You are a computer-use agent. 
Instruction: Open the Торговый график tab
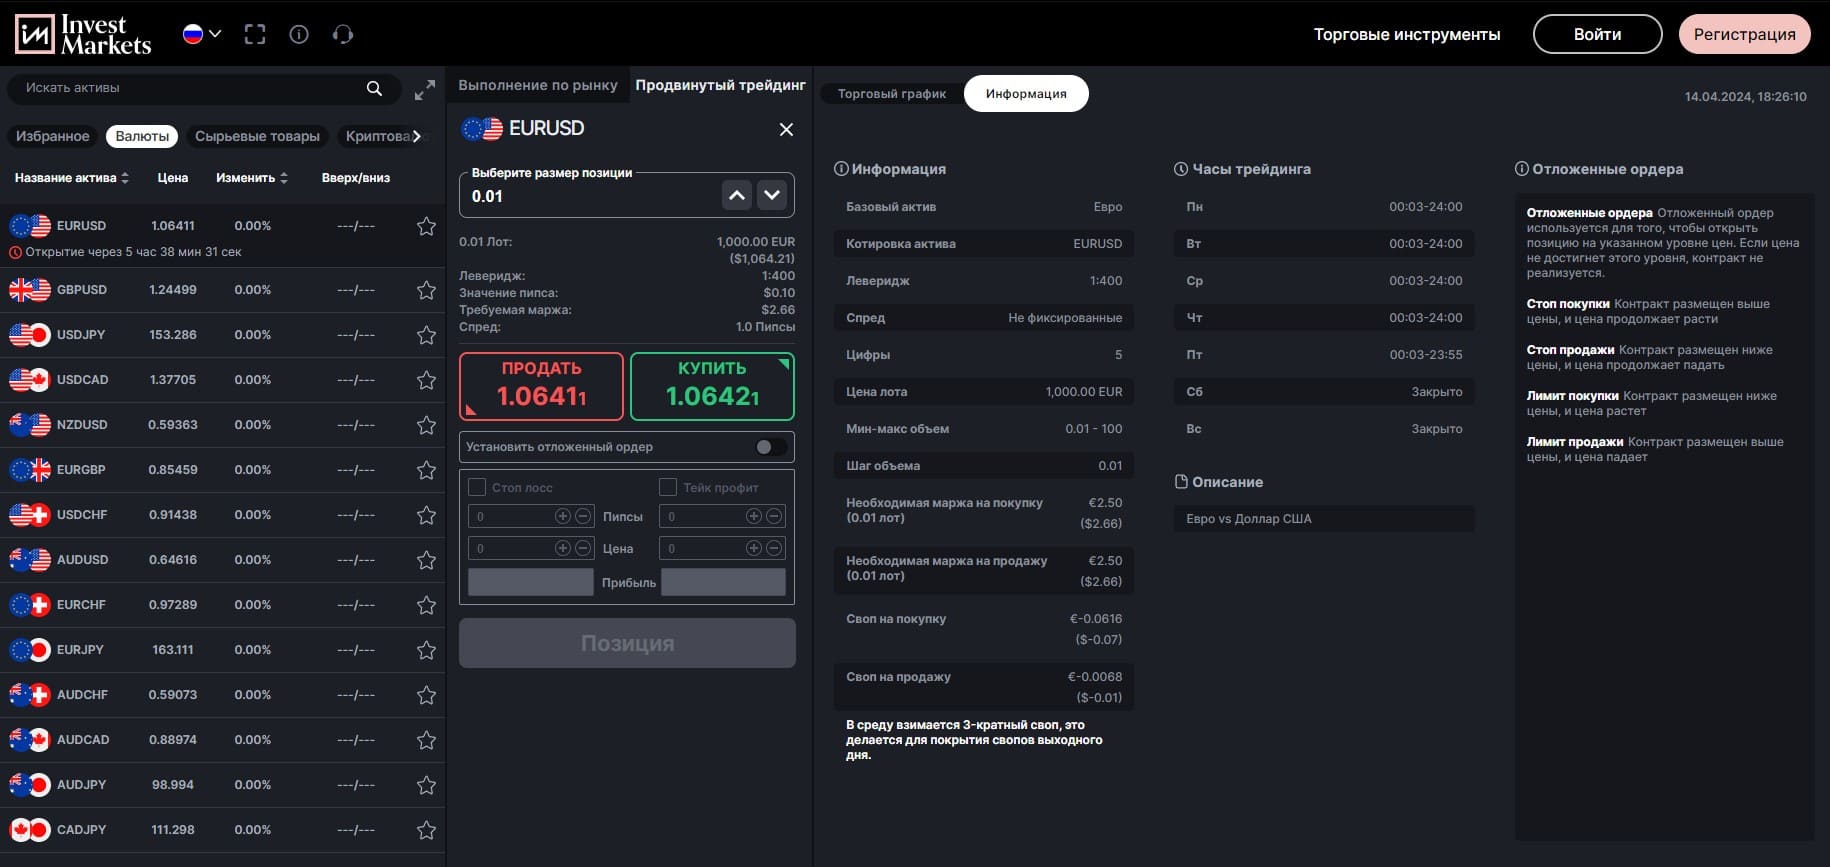click(x=892, y=93)
